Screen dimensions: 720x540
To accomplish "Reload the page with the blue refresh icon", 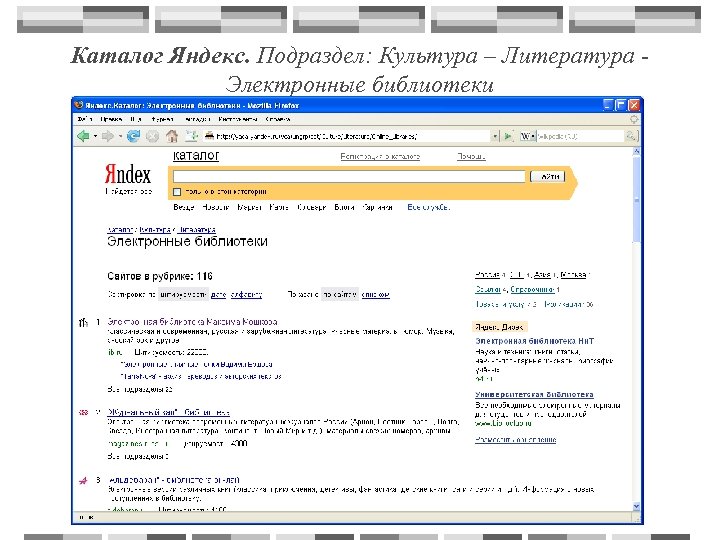I will [x=133, y=136].
